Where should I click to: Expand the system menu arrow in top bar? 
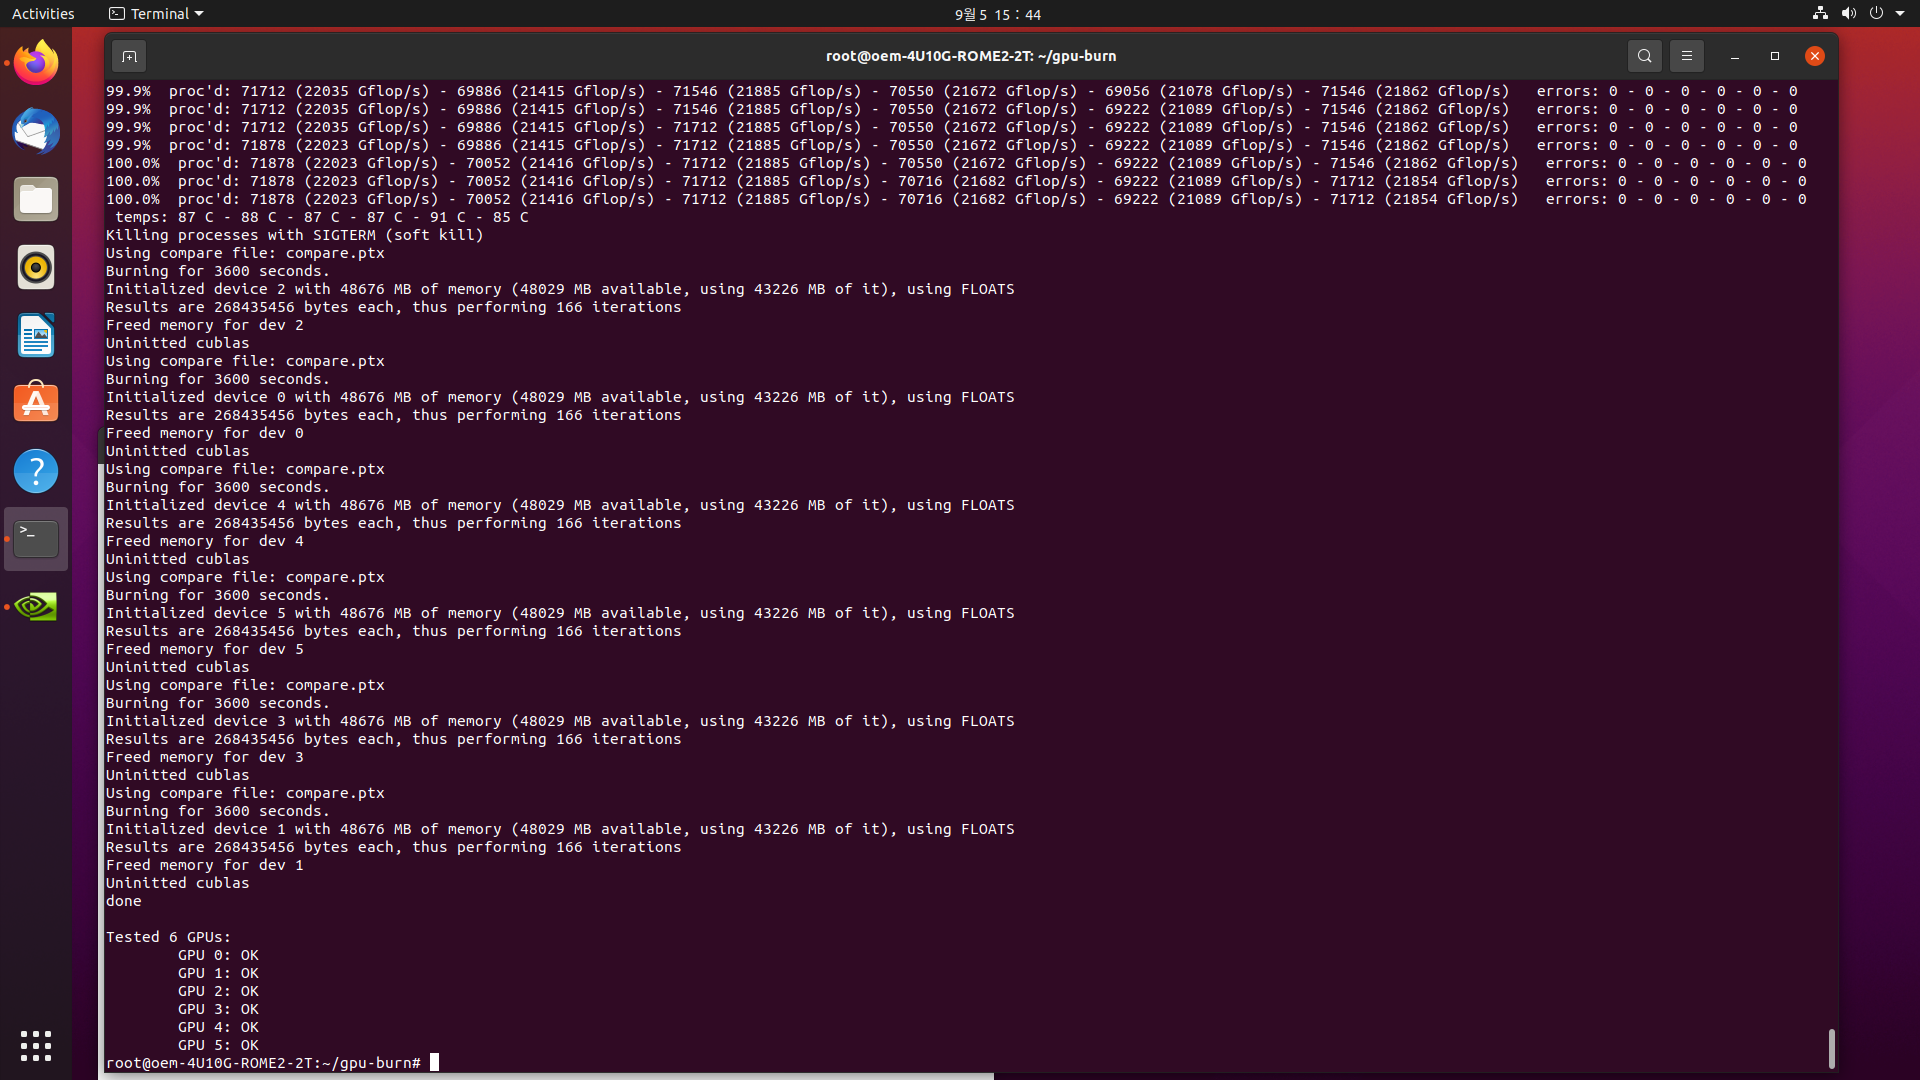click(x=1900, y=14)
